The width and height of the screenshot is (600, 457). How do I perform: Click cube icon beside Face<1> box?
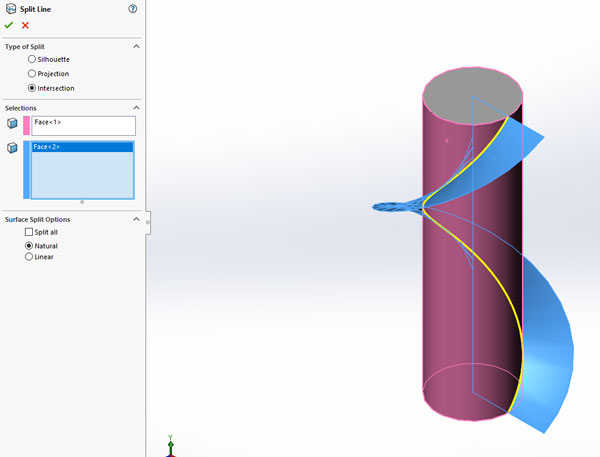pyautogui.click(x=12, y=124)
